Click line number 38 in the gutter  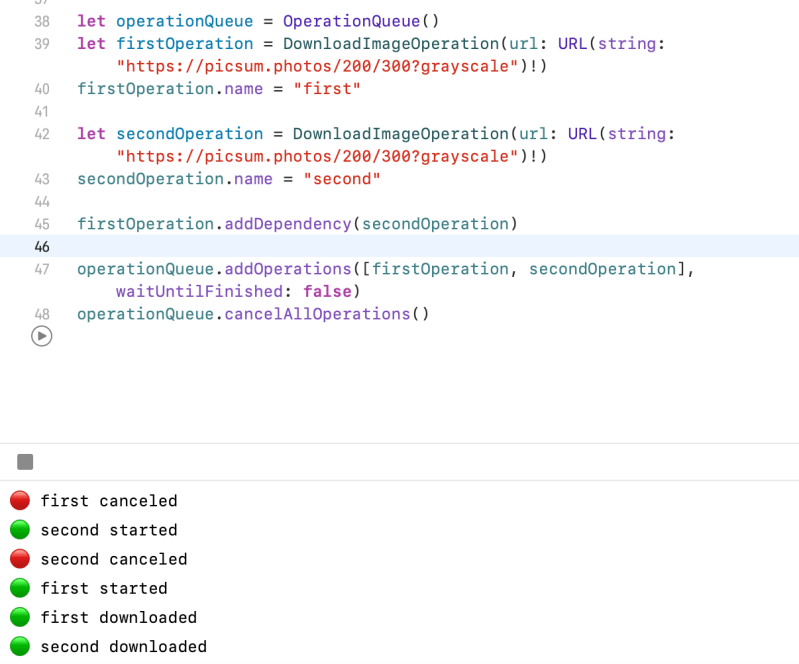point(41,21)
